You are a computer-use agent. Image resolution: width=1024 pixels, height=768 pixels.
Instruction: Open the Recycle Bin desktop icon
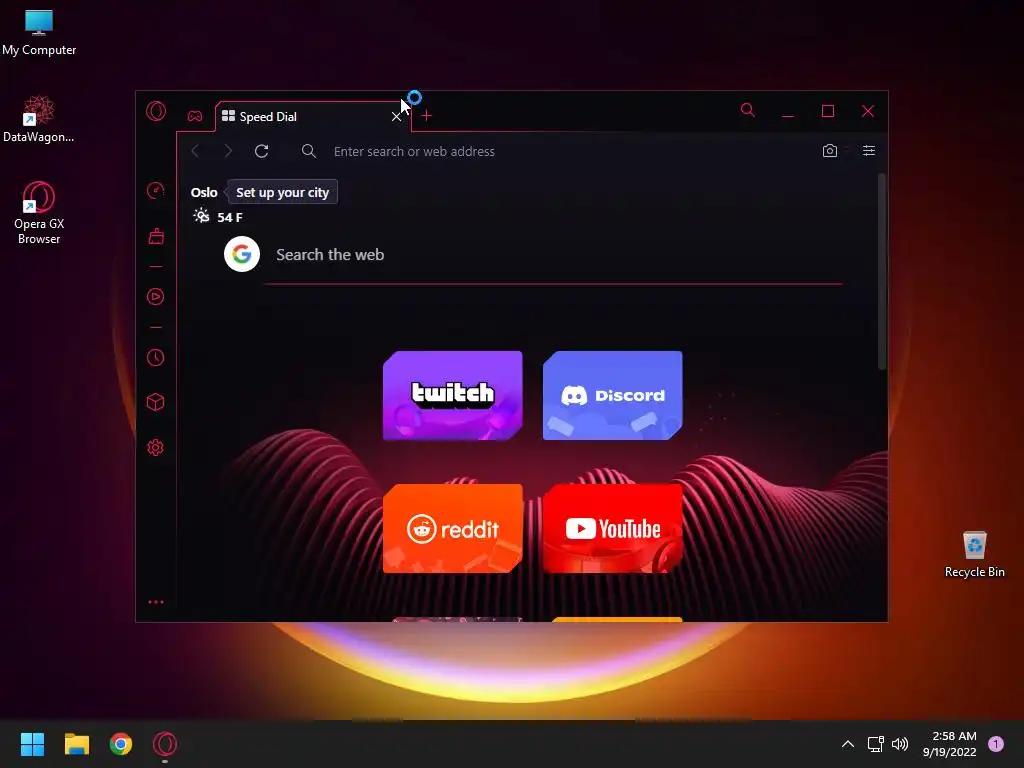[974, 554]
